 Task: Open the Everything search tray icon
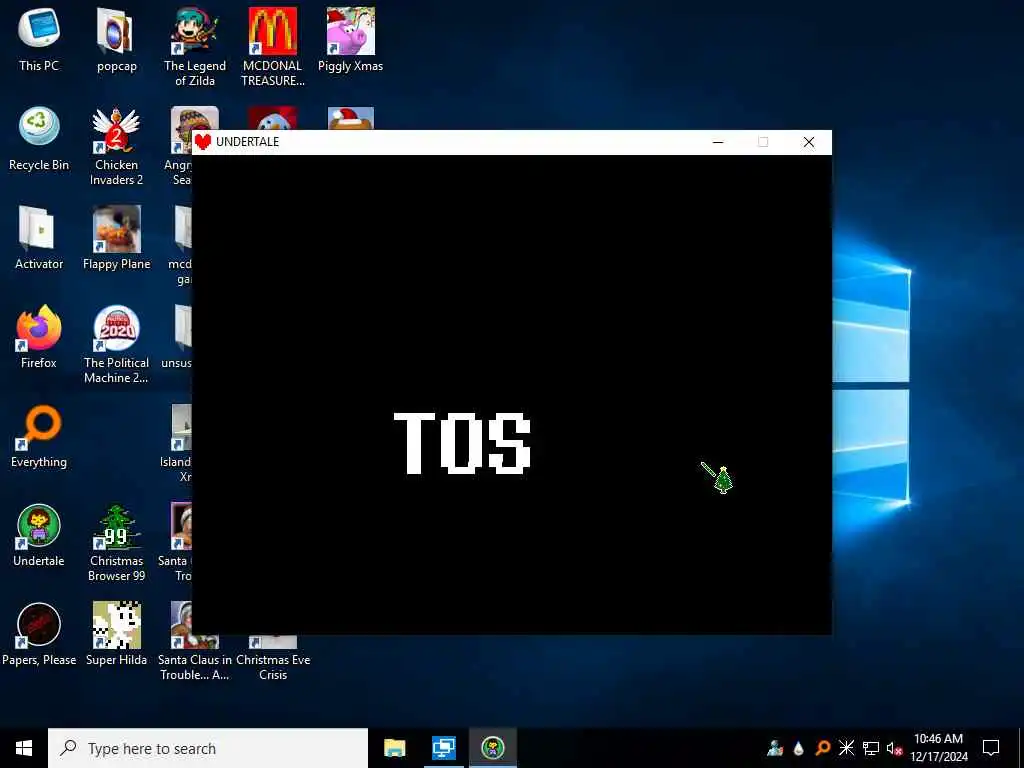822,748
